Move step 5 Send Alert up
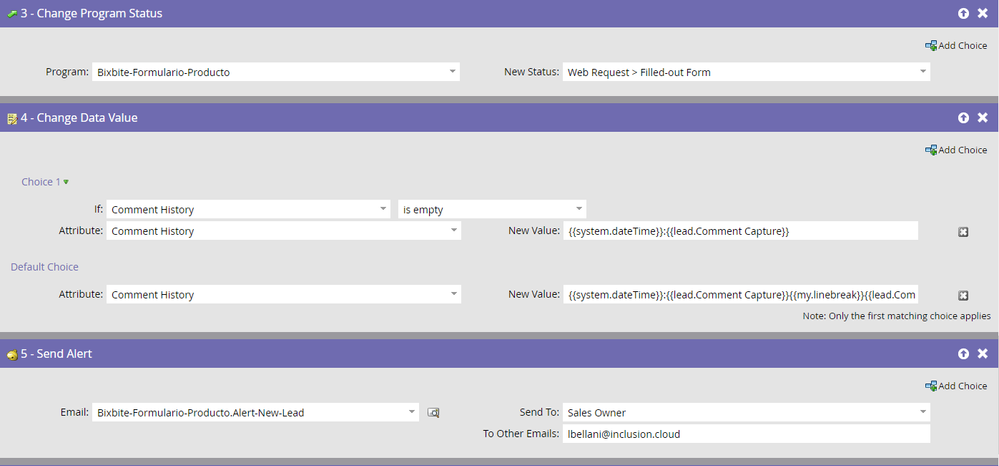Viewport: 999px width, 466px height. [x=963, y=354]
